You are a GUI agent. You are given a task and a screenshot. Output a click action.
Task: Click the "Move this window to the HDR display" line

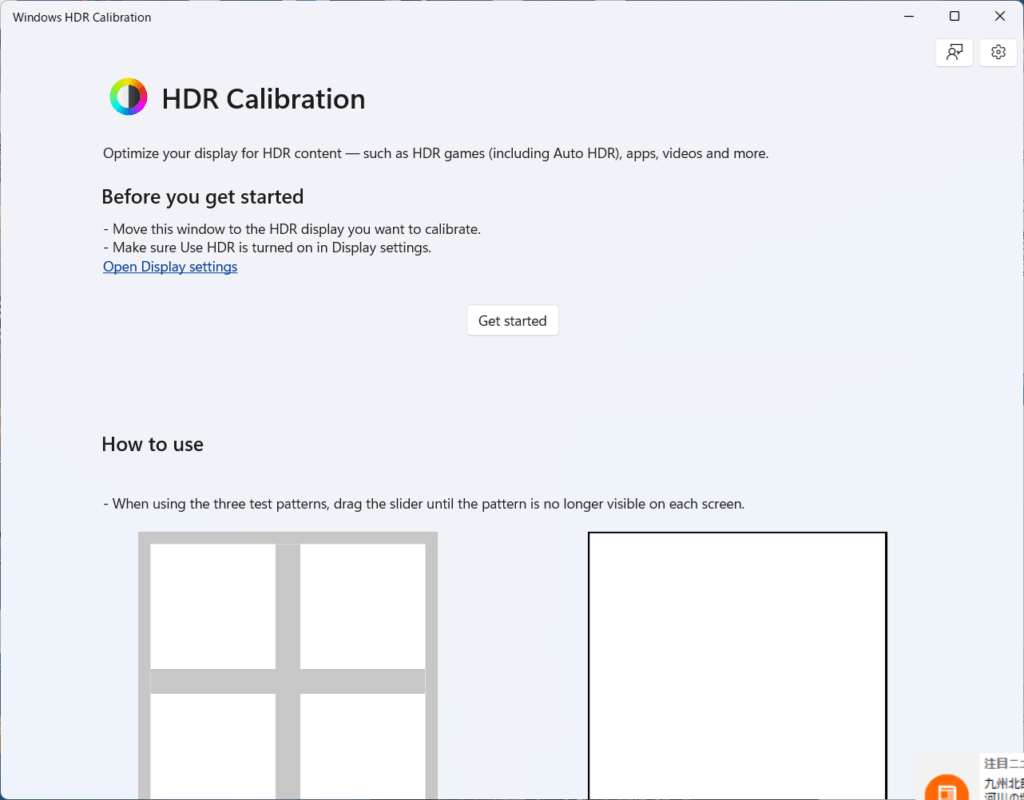(292, 229)
